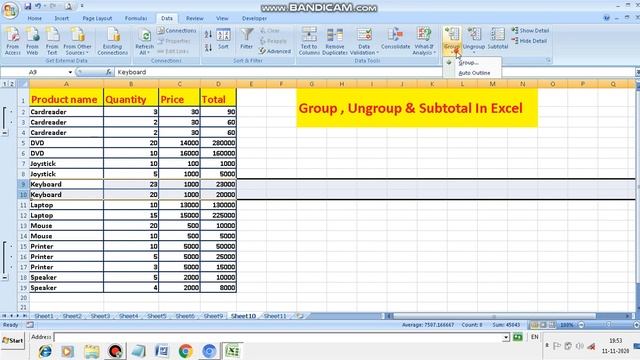Switch to Page Layout view button
The height and width of the screenshot is (360, 640).
pyautogui.click(x=543, y=325)
